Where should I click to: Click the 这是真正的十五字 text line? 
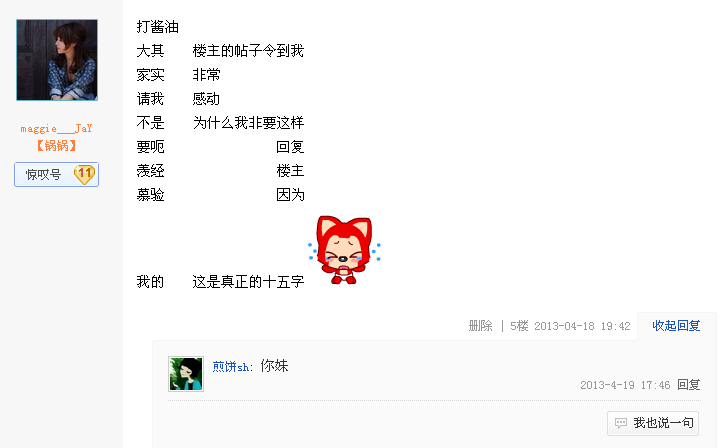click(x=248, y=282)
